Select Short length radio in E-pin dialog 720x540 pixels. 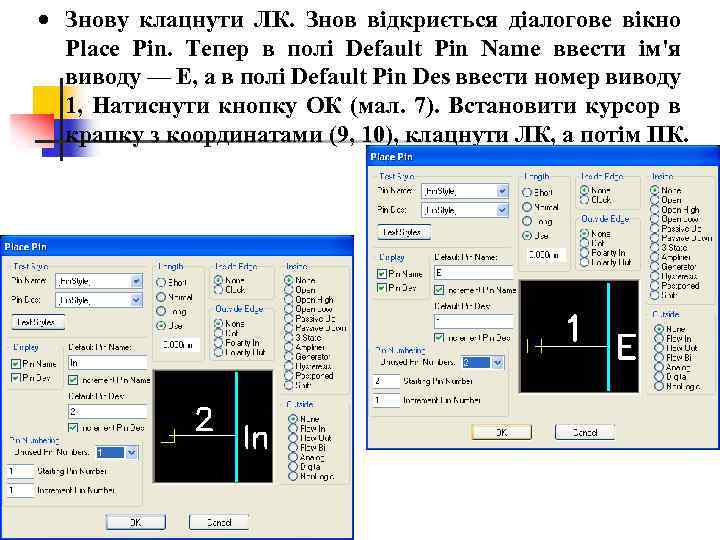[x=527, y=193]
